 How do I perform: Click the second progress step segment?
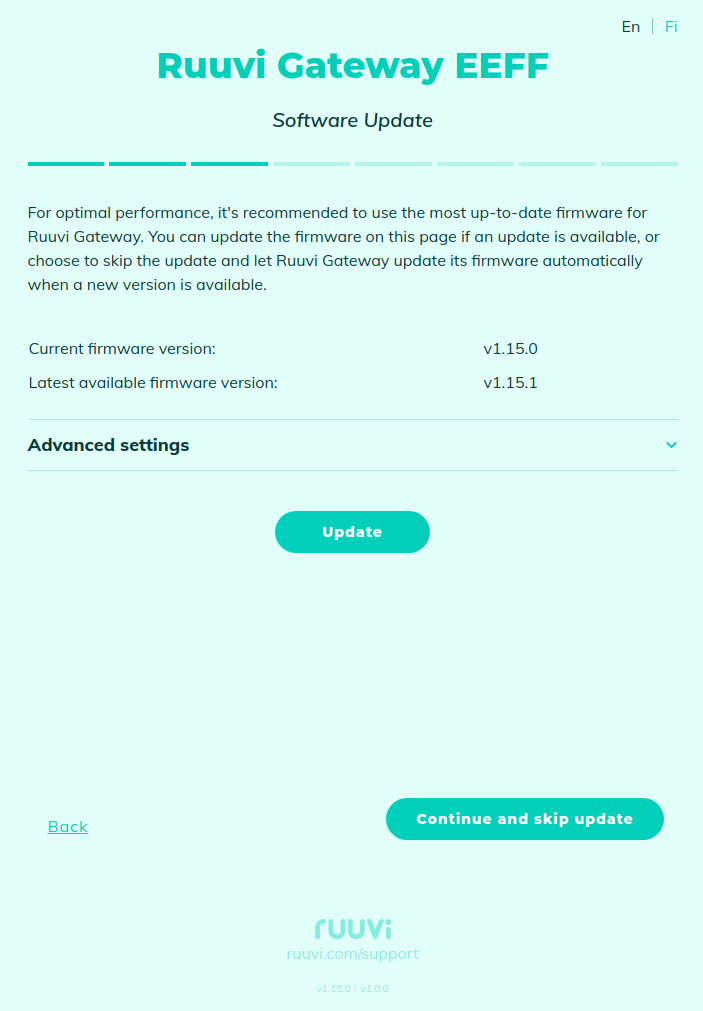(x=147, y=163)
